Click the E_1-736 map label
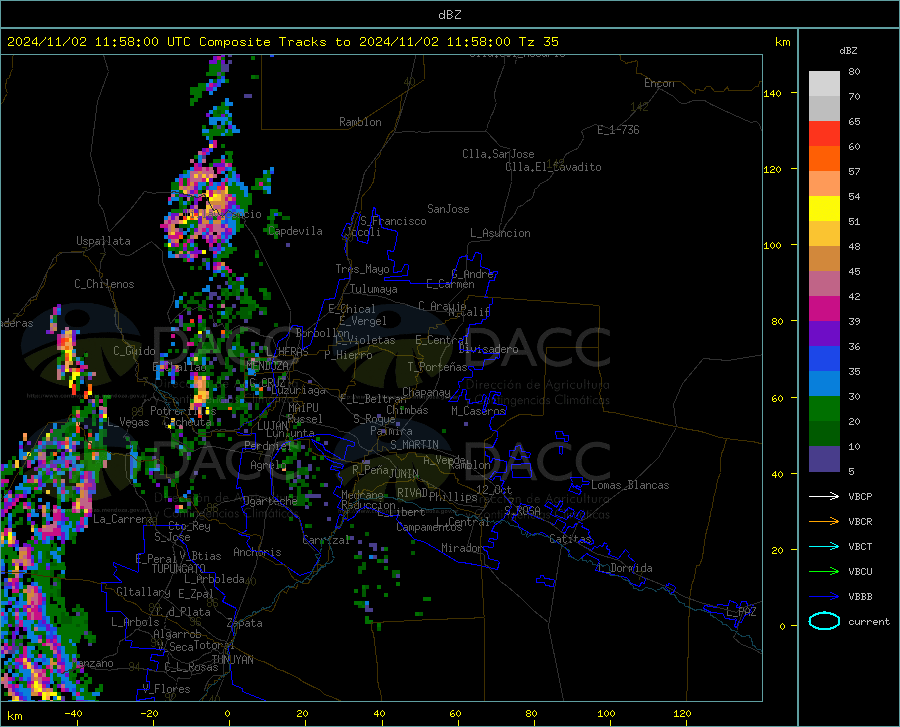This screenshot has height=727, width=900. pyautogui.click(x=618, y=130)
